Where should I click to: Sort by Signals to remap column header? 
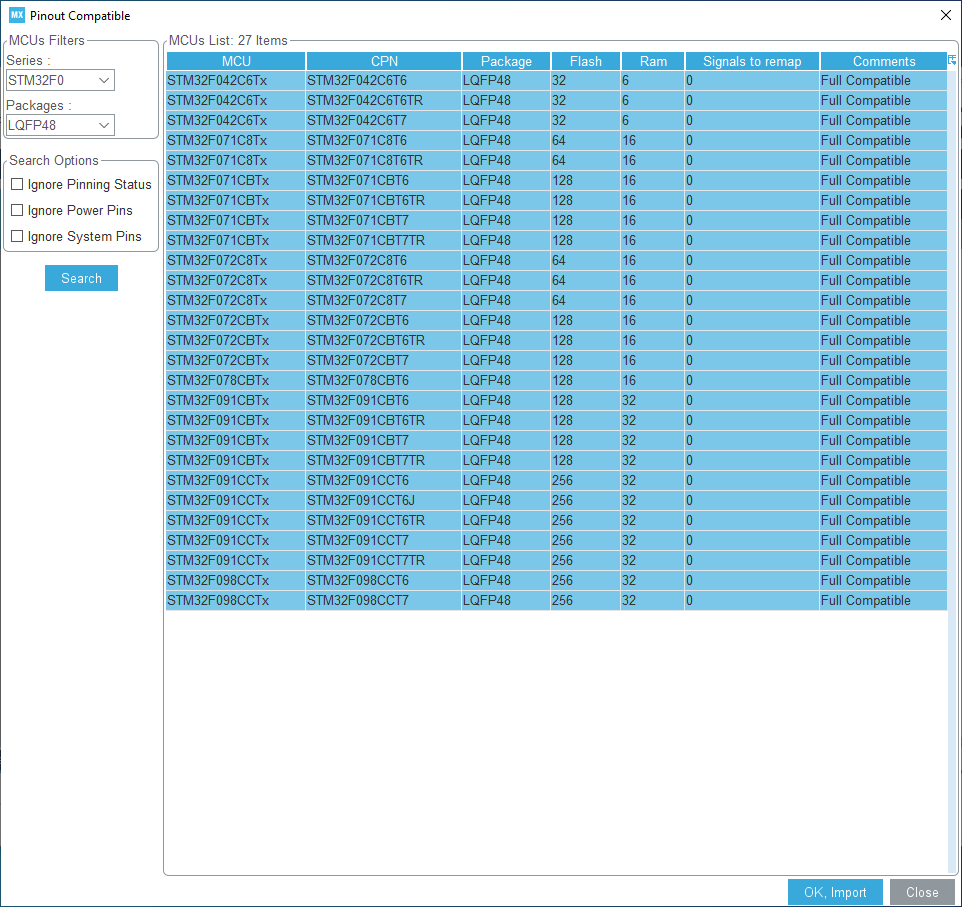(752, 61)
